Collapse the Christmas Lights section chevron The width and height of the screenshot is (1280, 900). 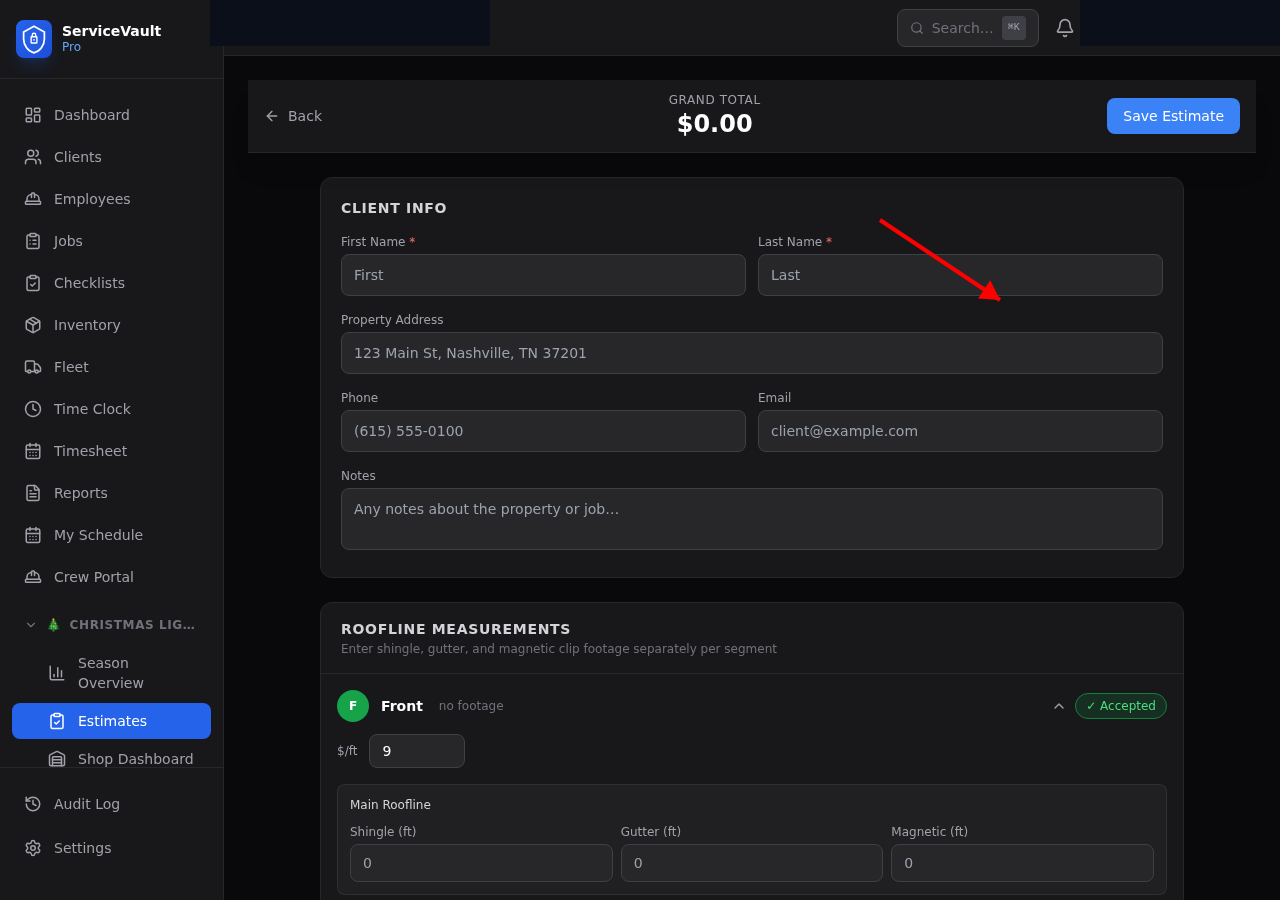click(30, 623)
